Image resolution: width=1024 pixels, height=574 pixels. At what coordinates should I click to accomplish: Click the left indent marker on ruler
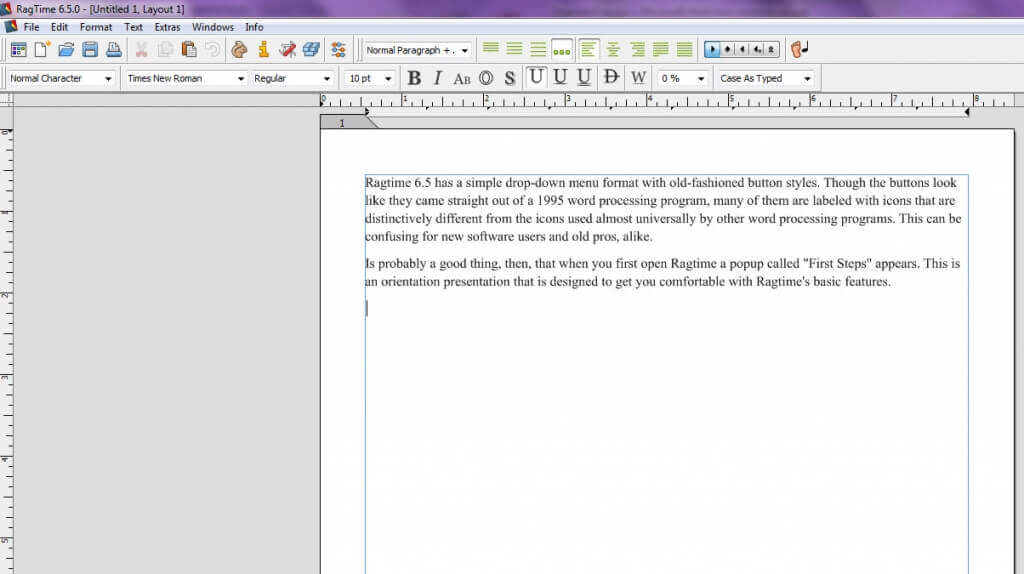367,112
